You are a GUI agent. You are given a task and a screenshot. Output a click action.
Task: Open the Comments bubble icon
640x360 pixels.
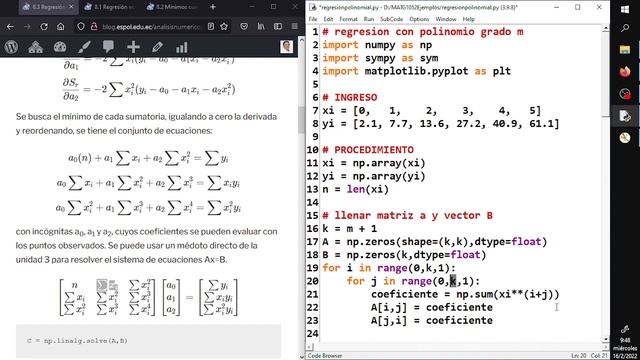[109, 47]
